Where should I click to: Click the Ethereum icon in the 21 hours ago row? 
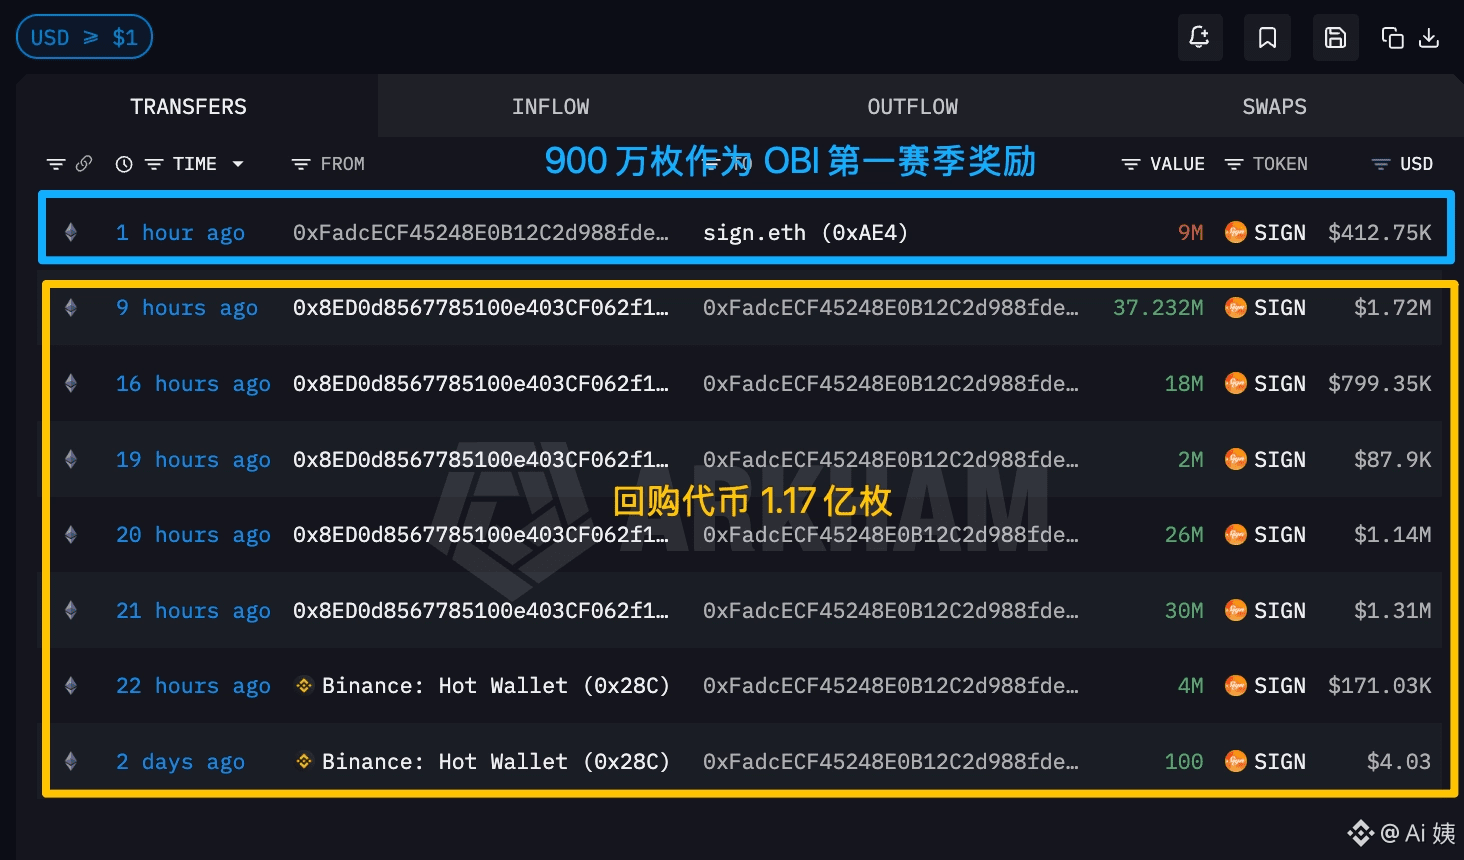(x=71, y=610)
